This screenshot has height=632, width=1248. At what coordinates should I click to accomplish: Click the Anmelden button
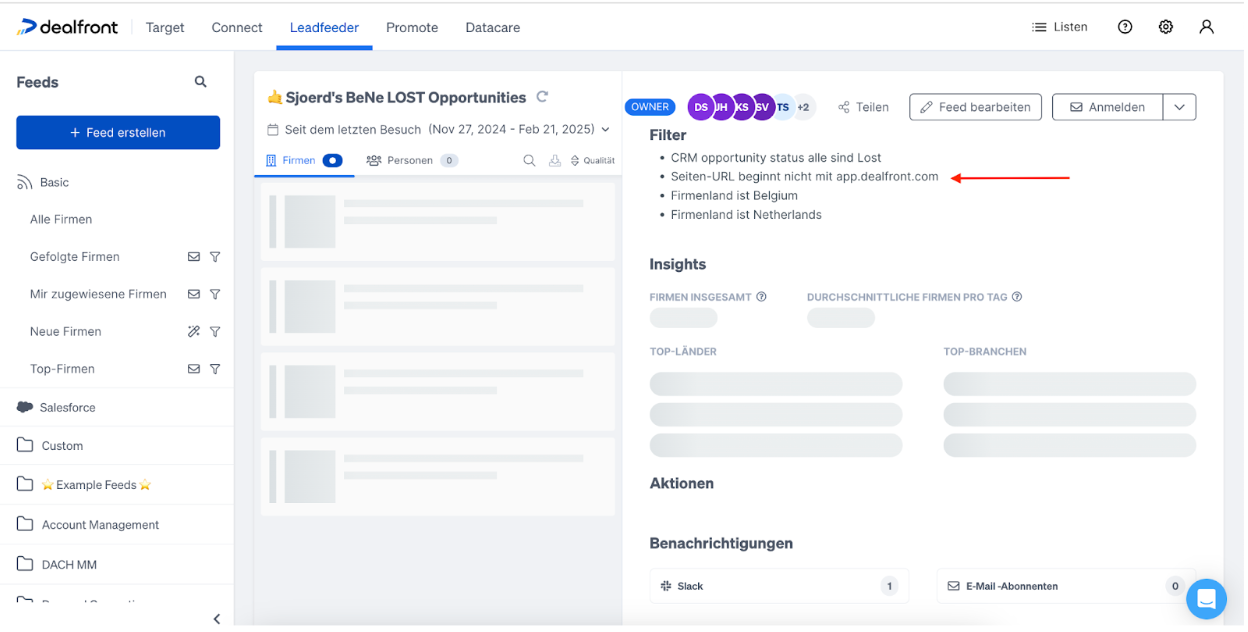pyautogui.click(x=1108, y=107)
